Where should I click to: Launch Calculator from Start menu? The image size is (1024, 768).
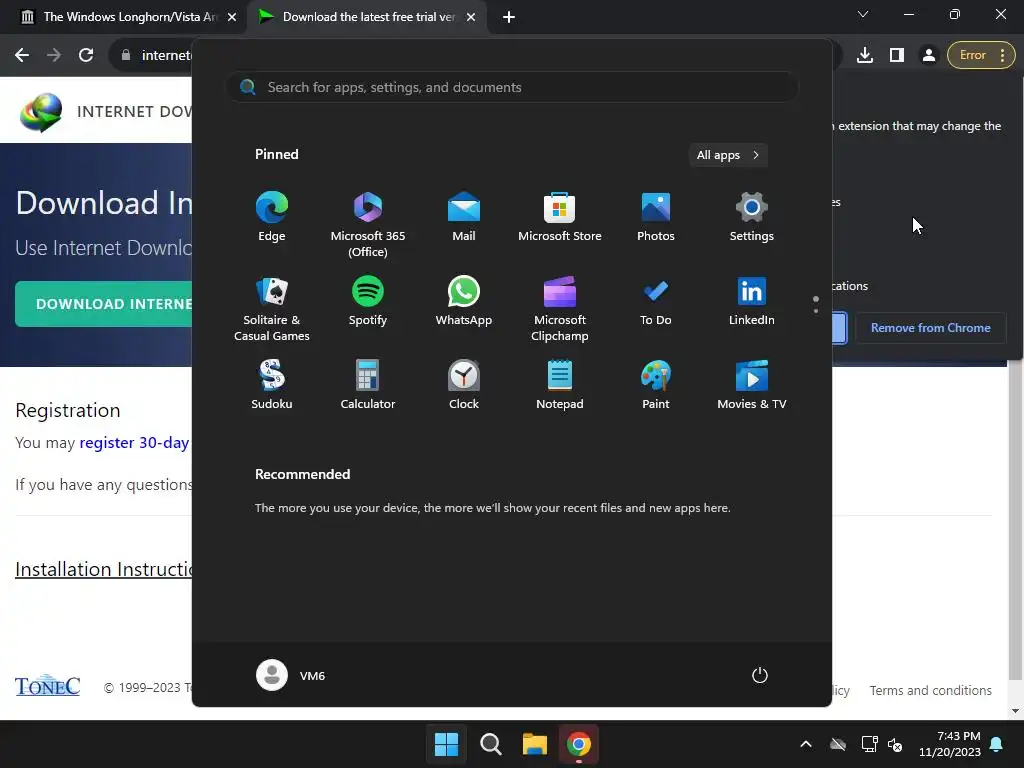[368, 385]
